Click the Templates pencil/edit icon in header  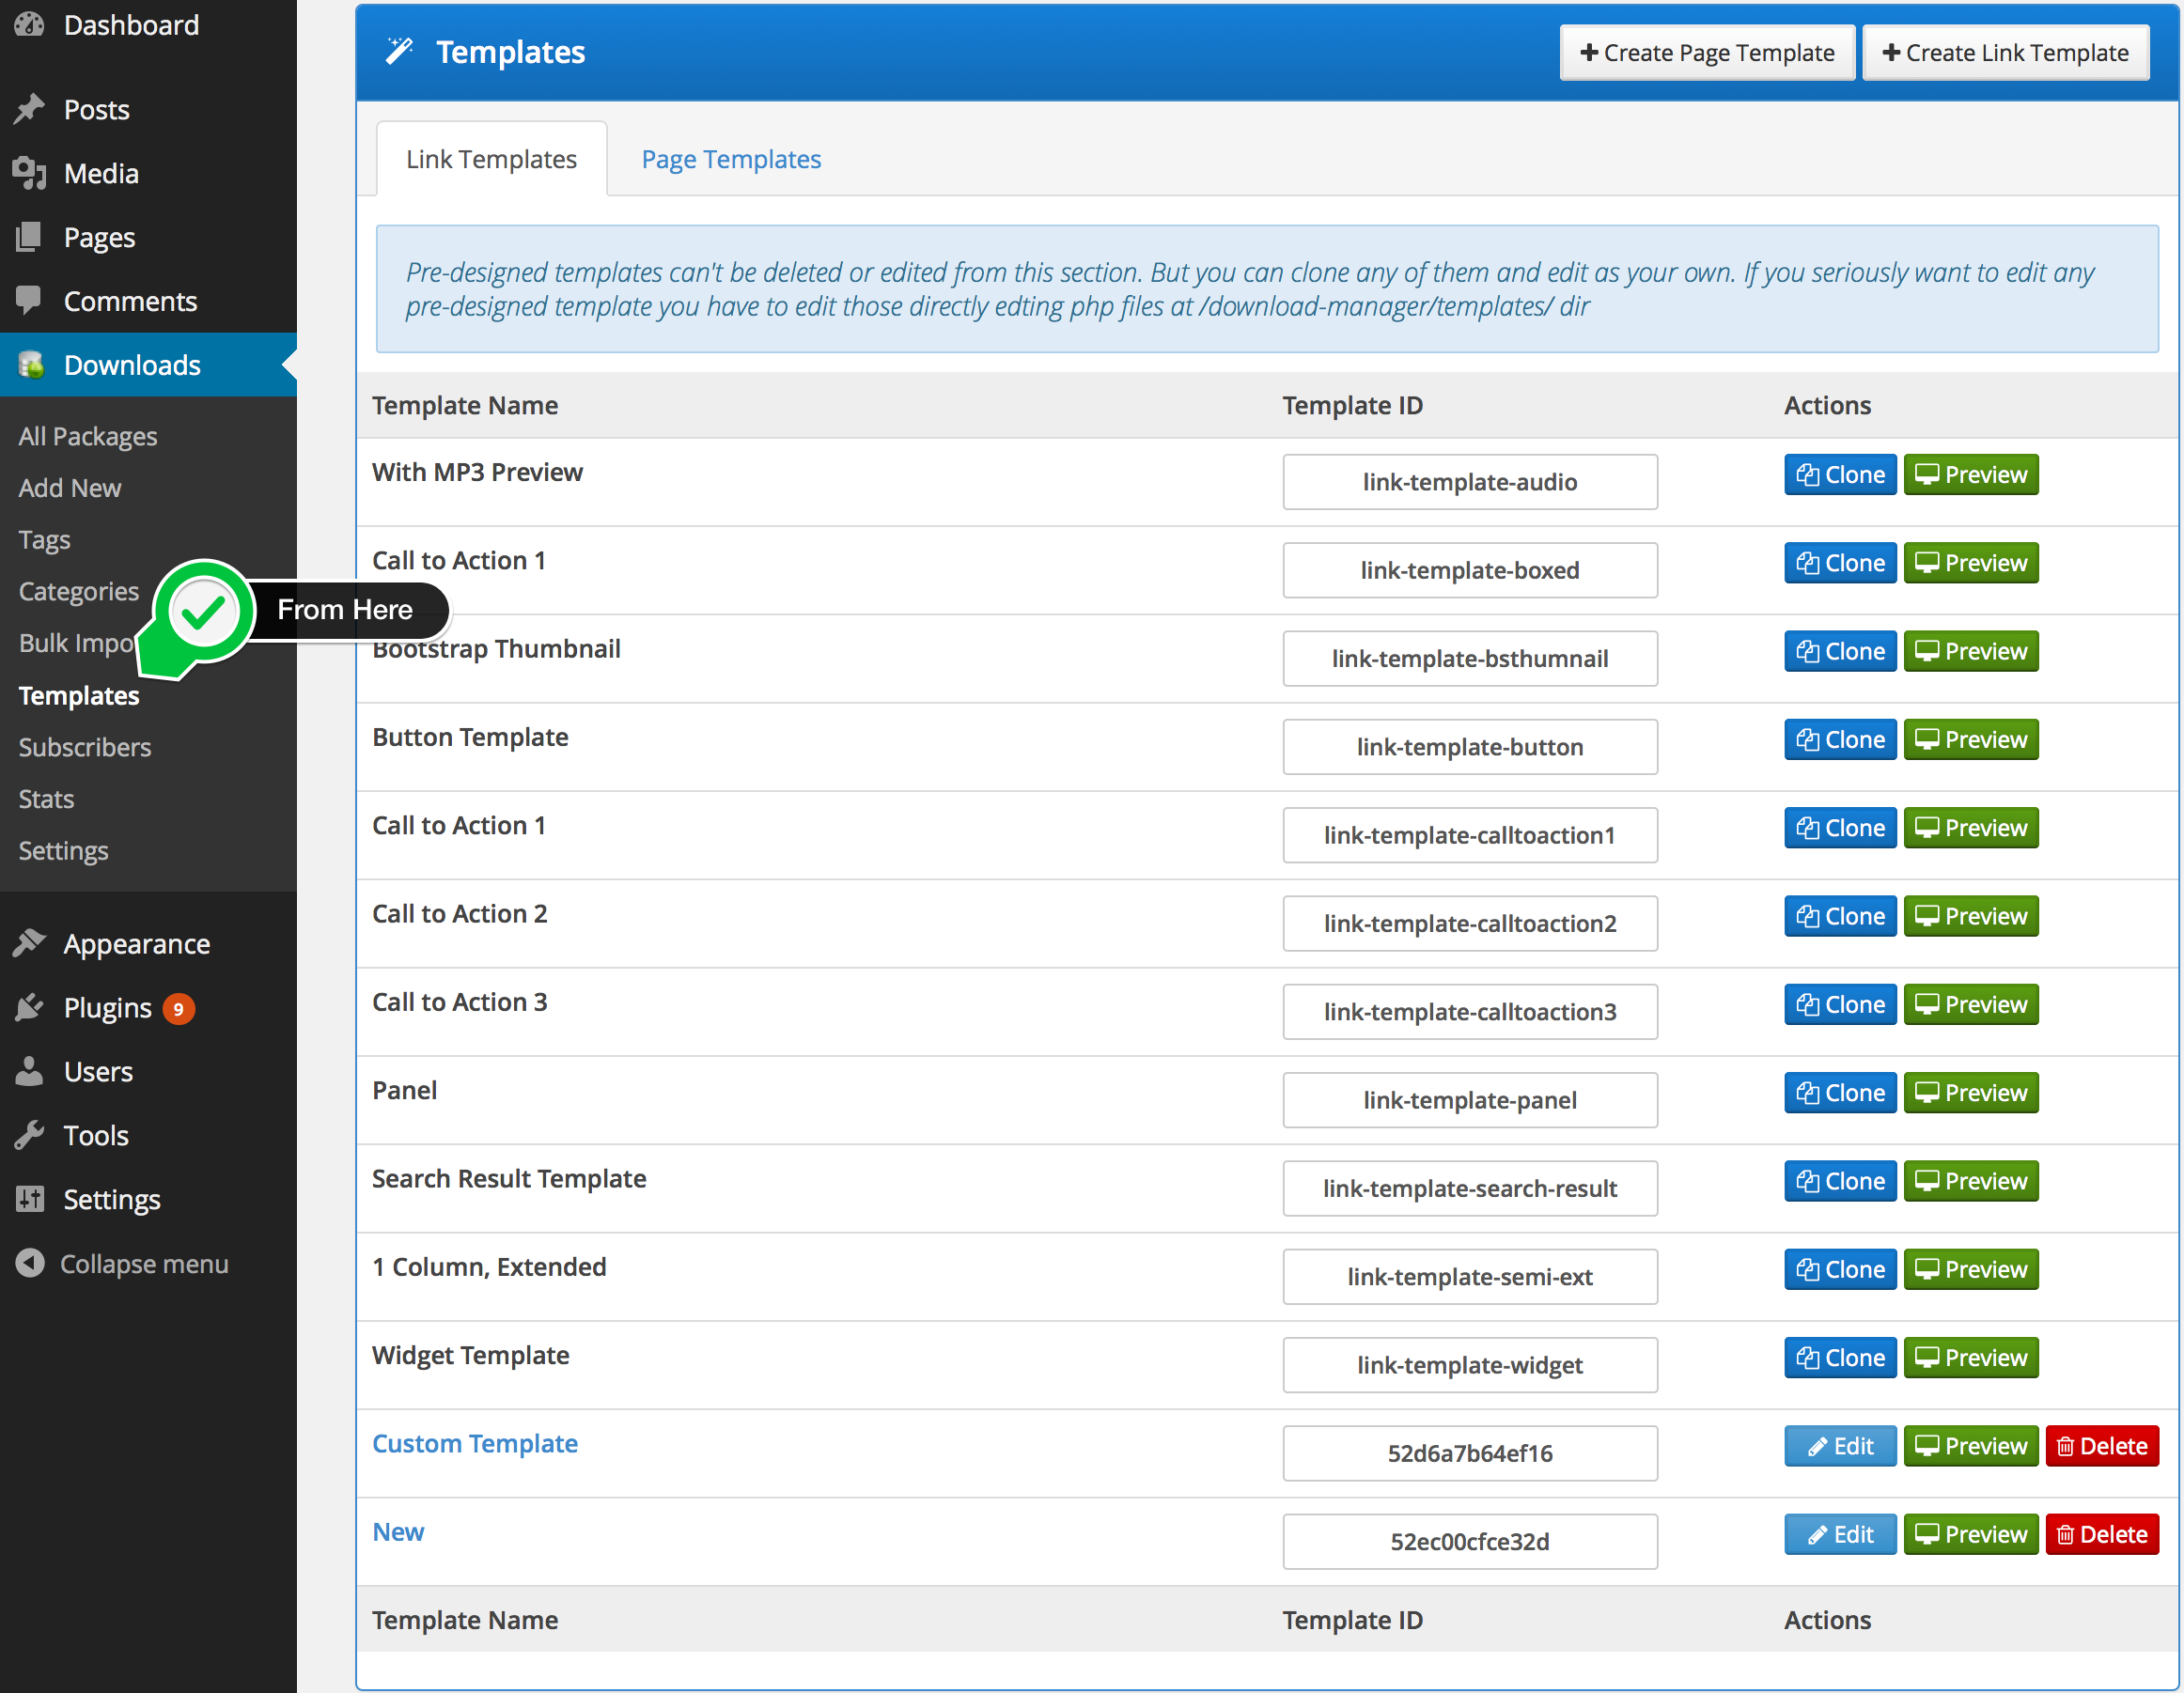(402, 52)
